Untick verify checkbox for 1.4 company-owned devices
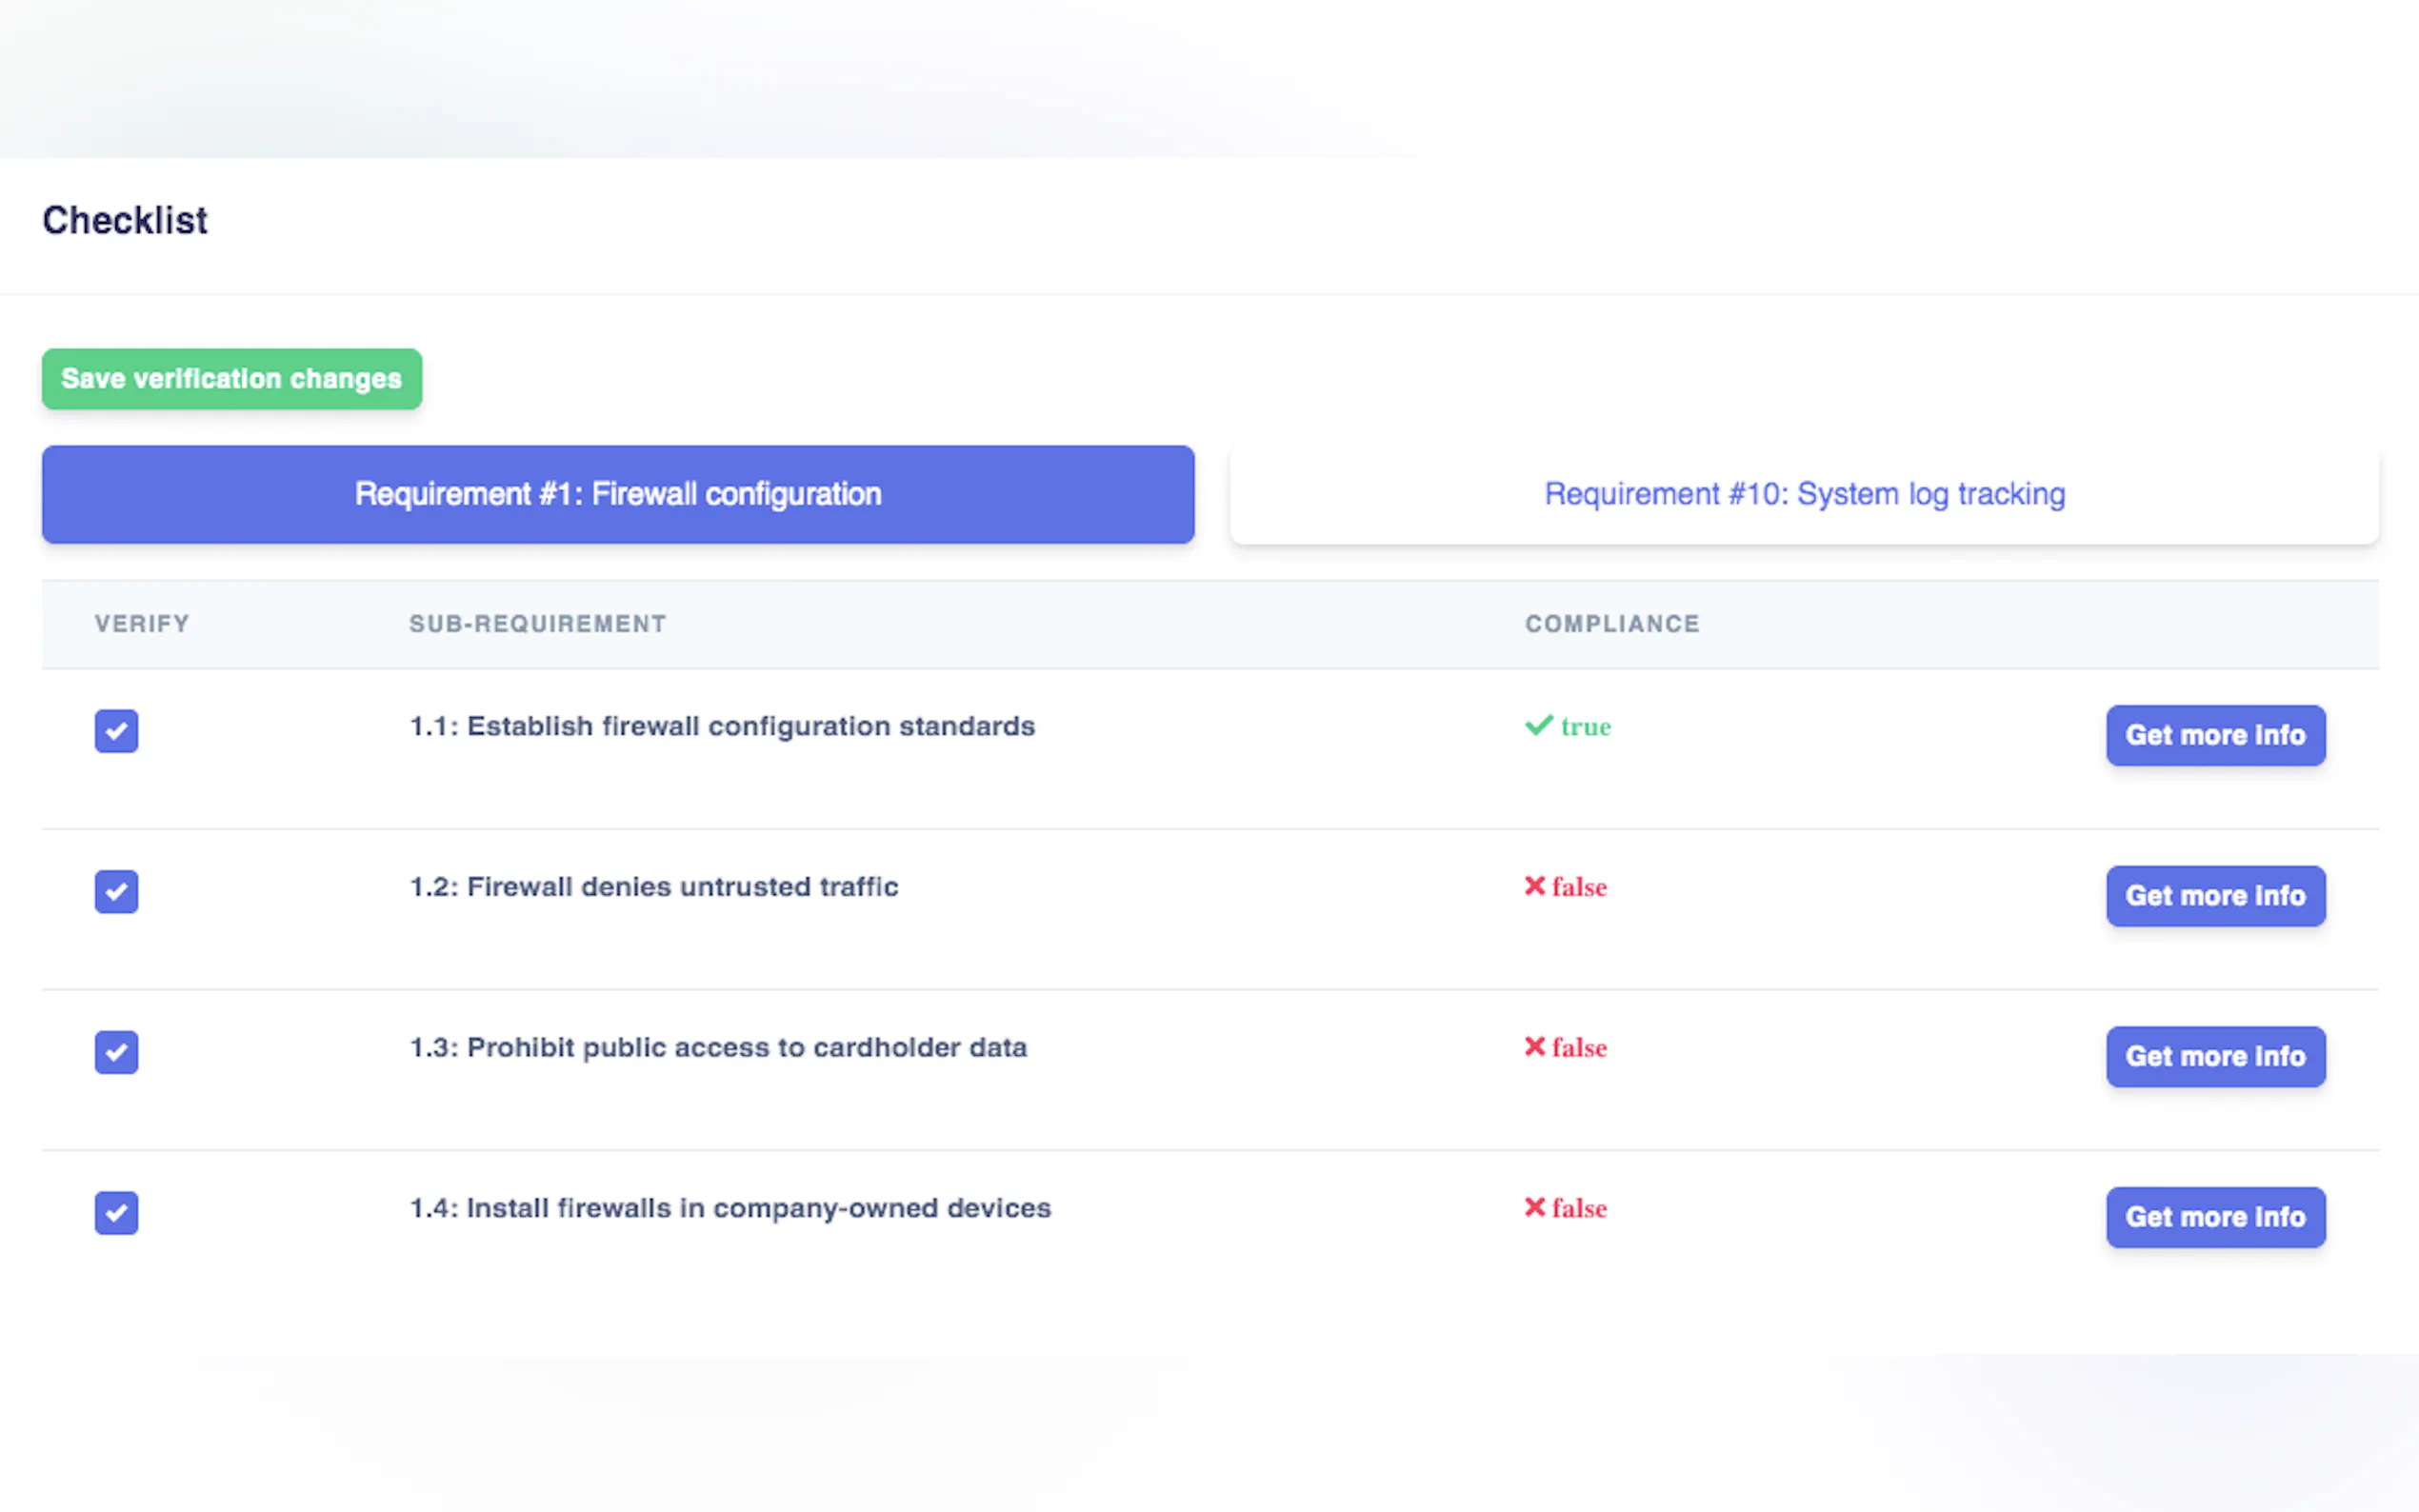The image size is (2419, 1512). [x=116, y=1213]
